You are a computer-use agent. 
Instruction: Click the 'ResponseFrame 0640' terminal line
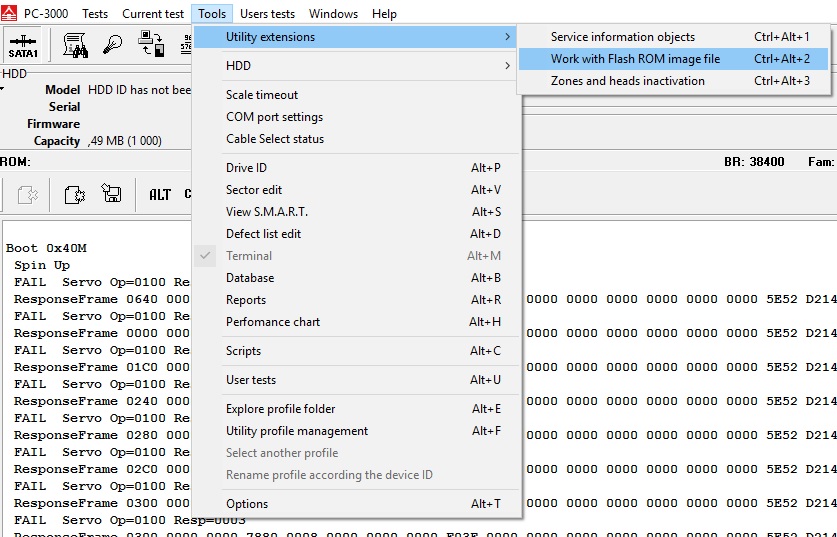tap(101, 299)
